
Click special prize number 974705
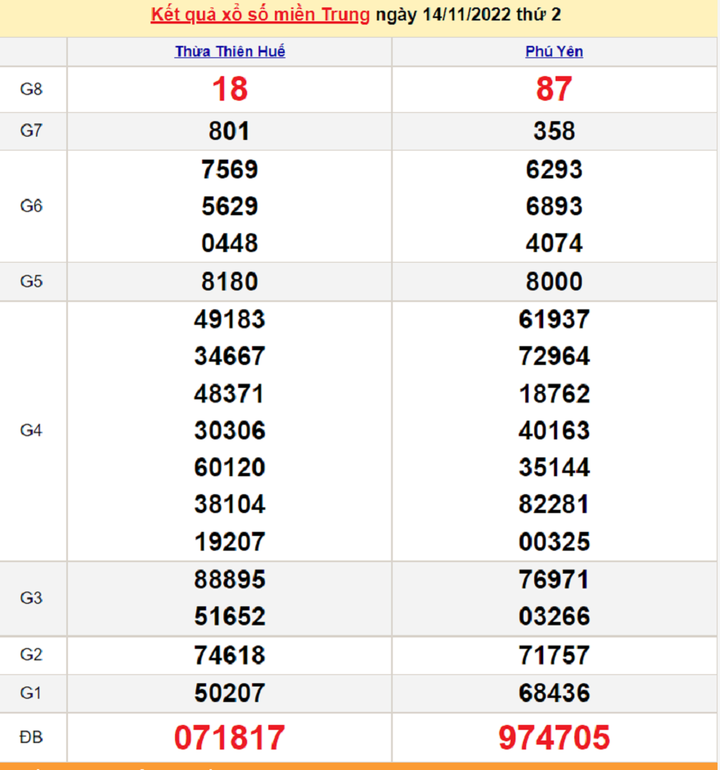click(554, 738)
